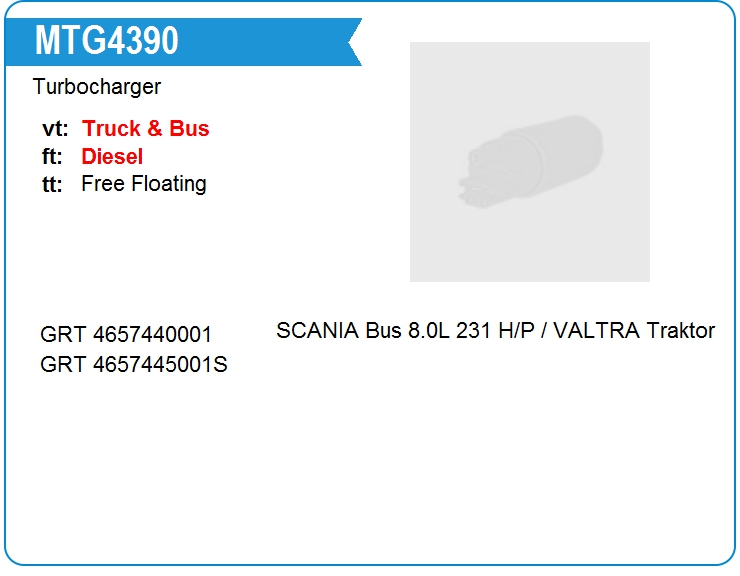Select the Turbocharger product type text
The width and height of the screenshot is (740, 576).
[x=97, y=87]
